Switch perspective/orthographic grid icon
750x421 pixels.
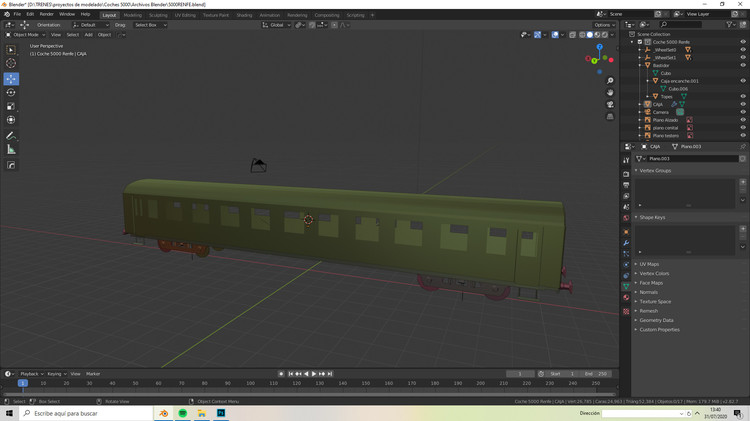point(610,116)
